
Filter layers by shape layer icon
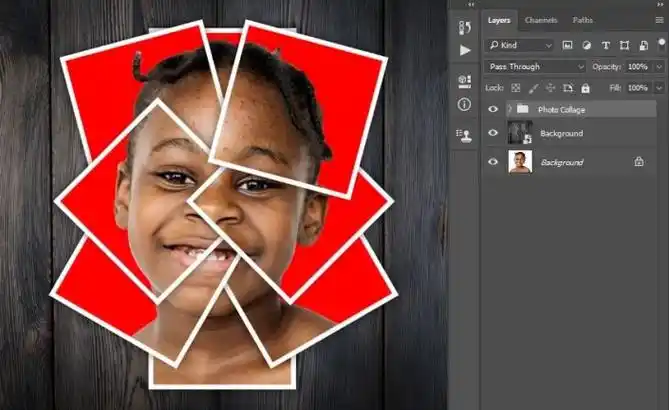624,46
